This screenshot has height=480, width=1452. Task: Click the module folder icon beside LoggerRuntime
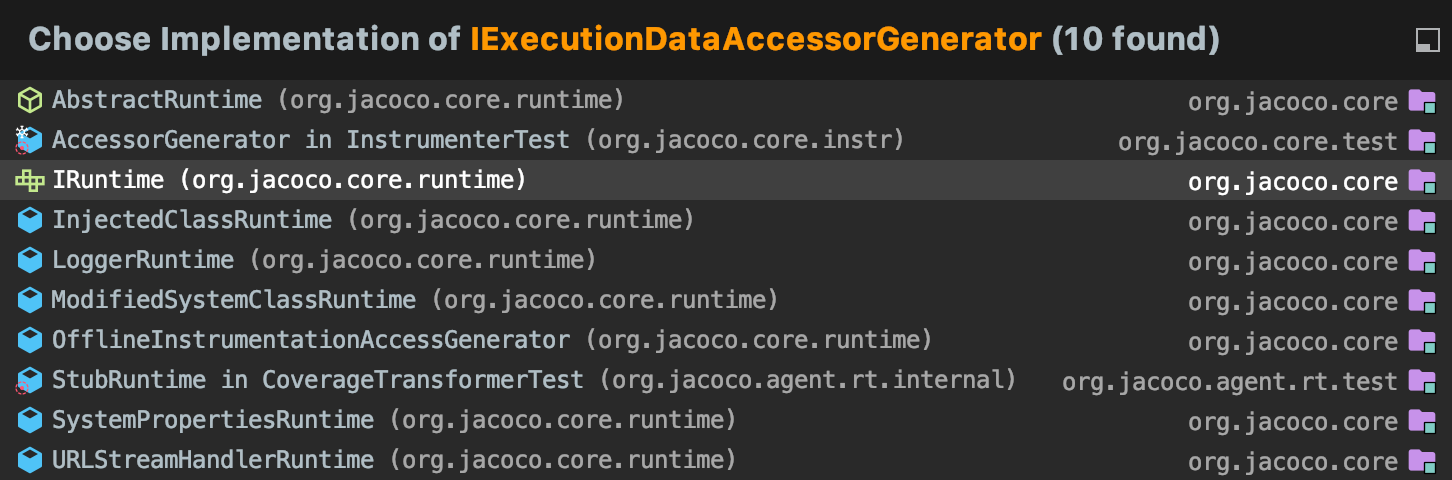[x=1422, y=261]
